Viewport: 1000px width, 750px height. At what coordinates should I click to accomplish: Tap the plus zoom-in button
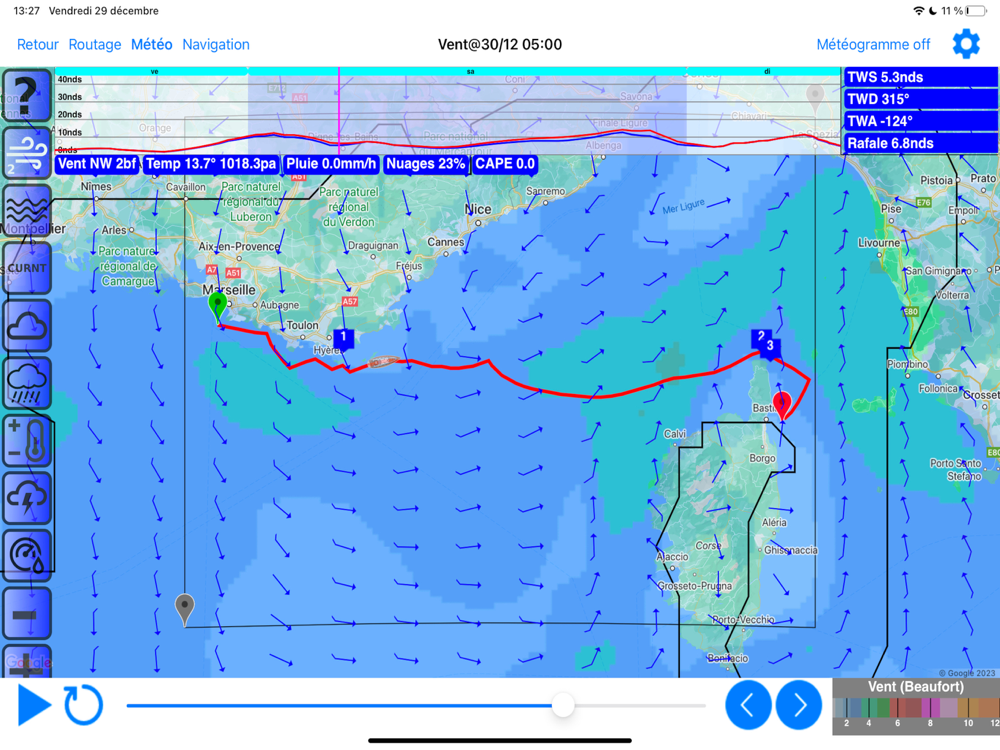coord(27,662)
